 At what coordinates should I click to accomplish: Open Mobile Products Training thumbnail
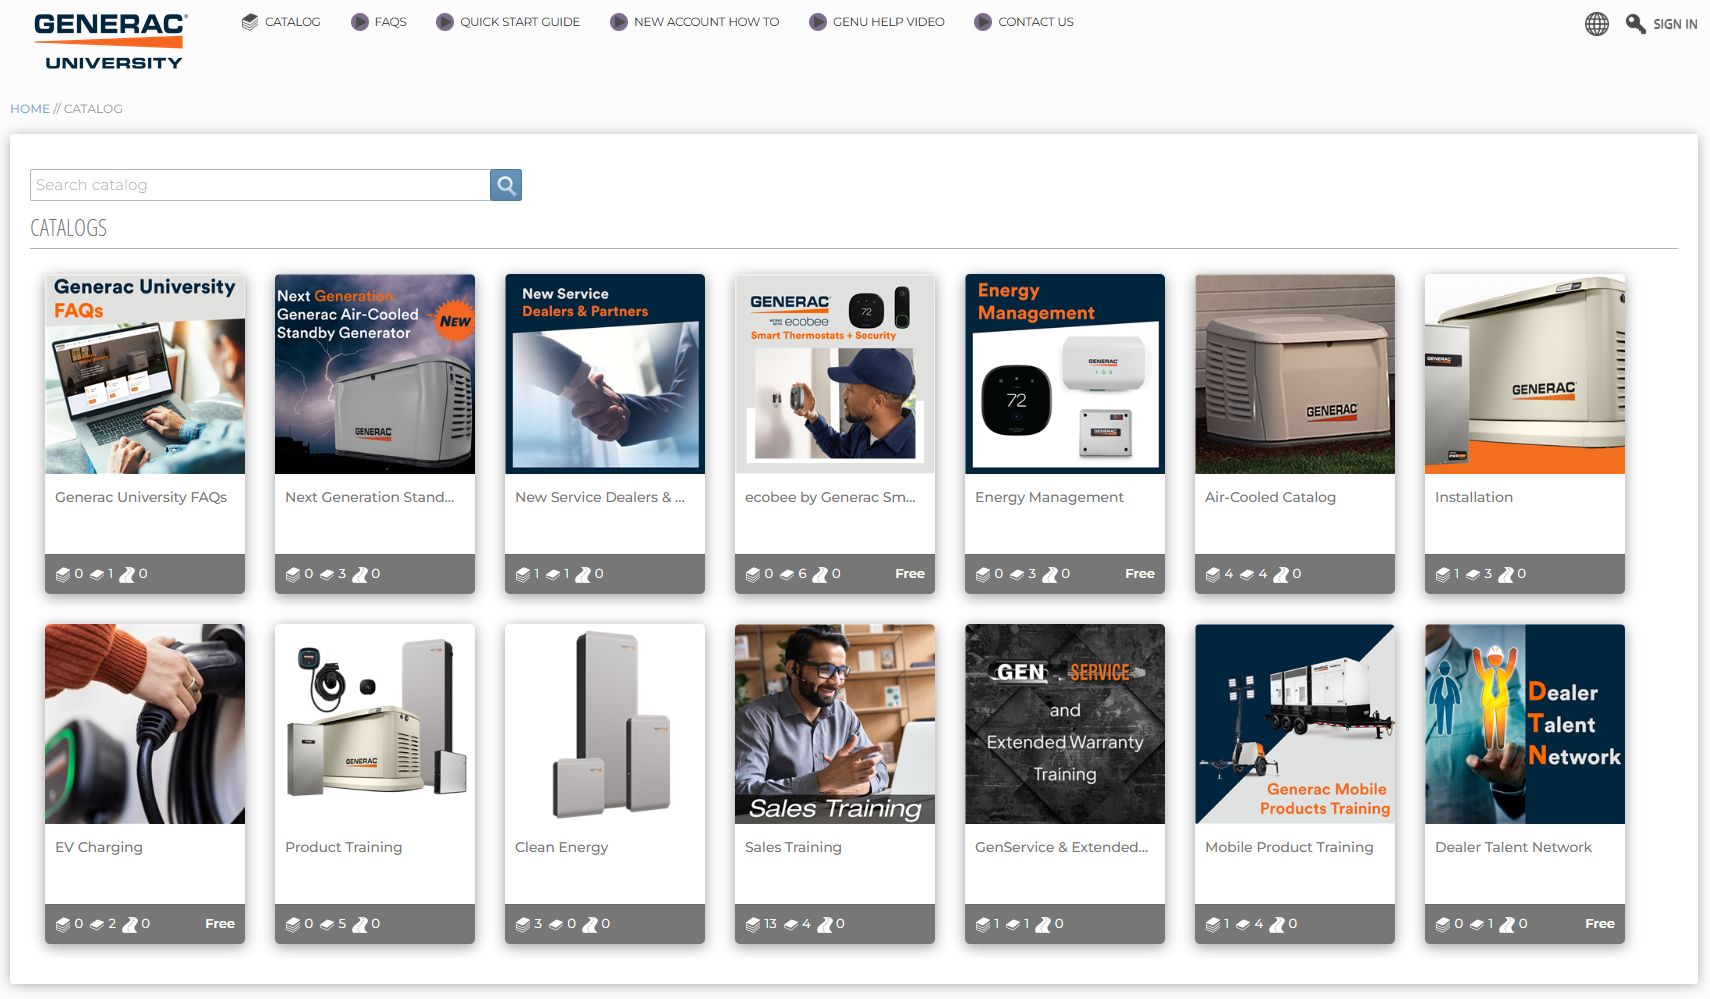click(1295, 724)
